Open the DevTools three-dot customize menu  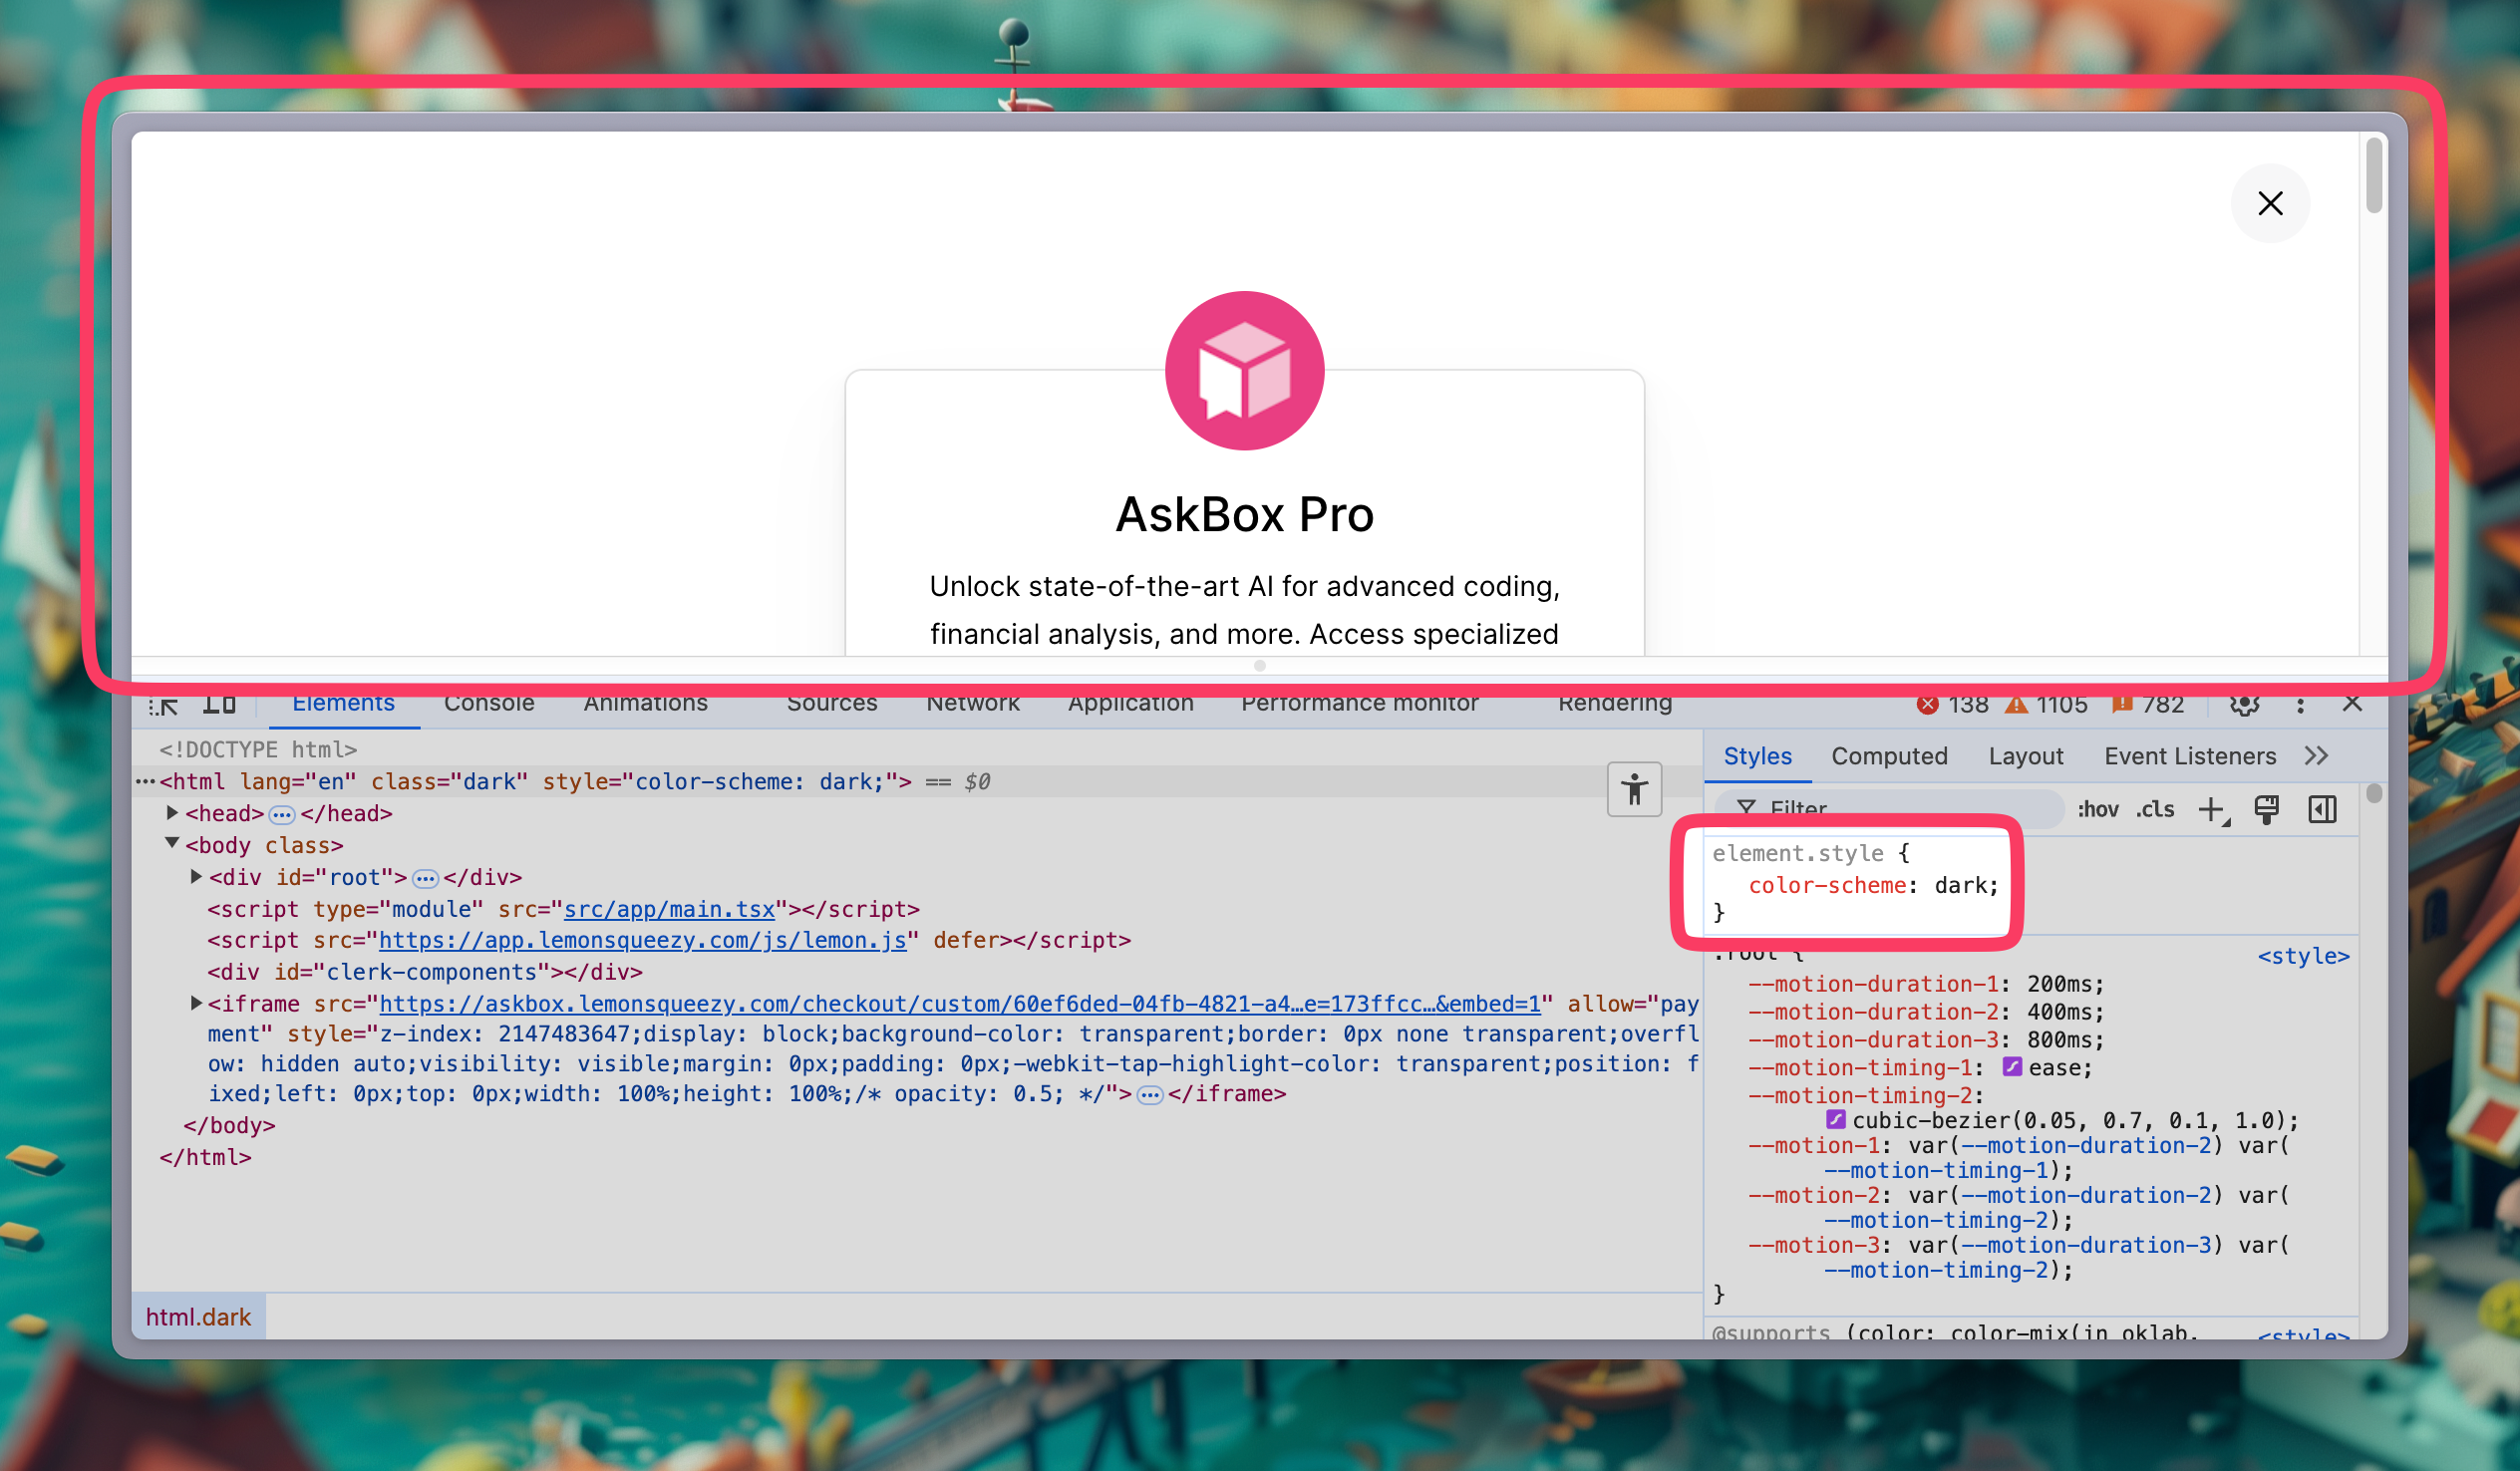pyautogui.click(x=2299, y=705)
